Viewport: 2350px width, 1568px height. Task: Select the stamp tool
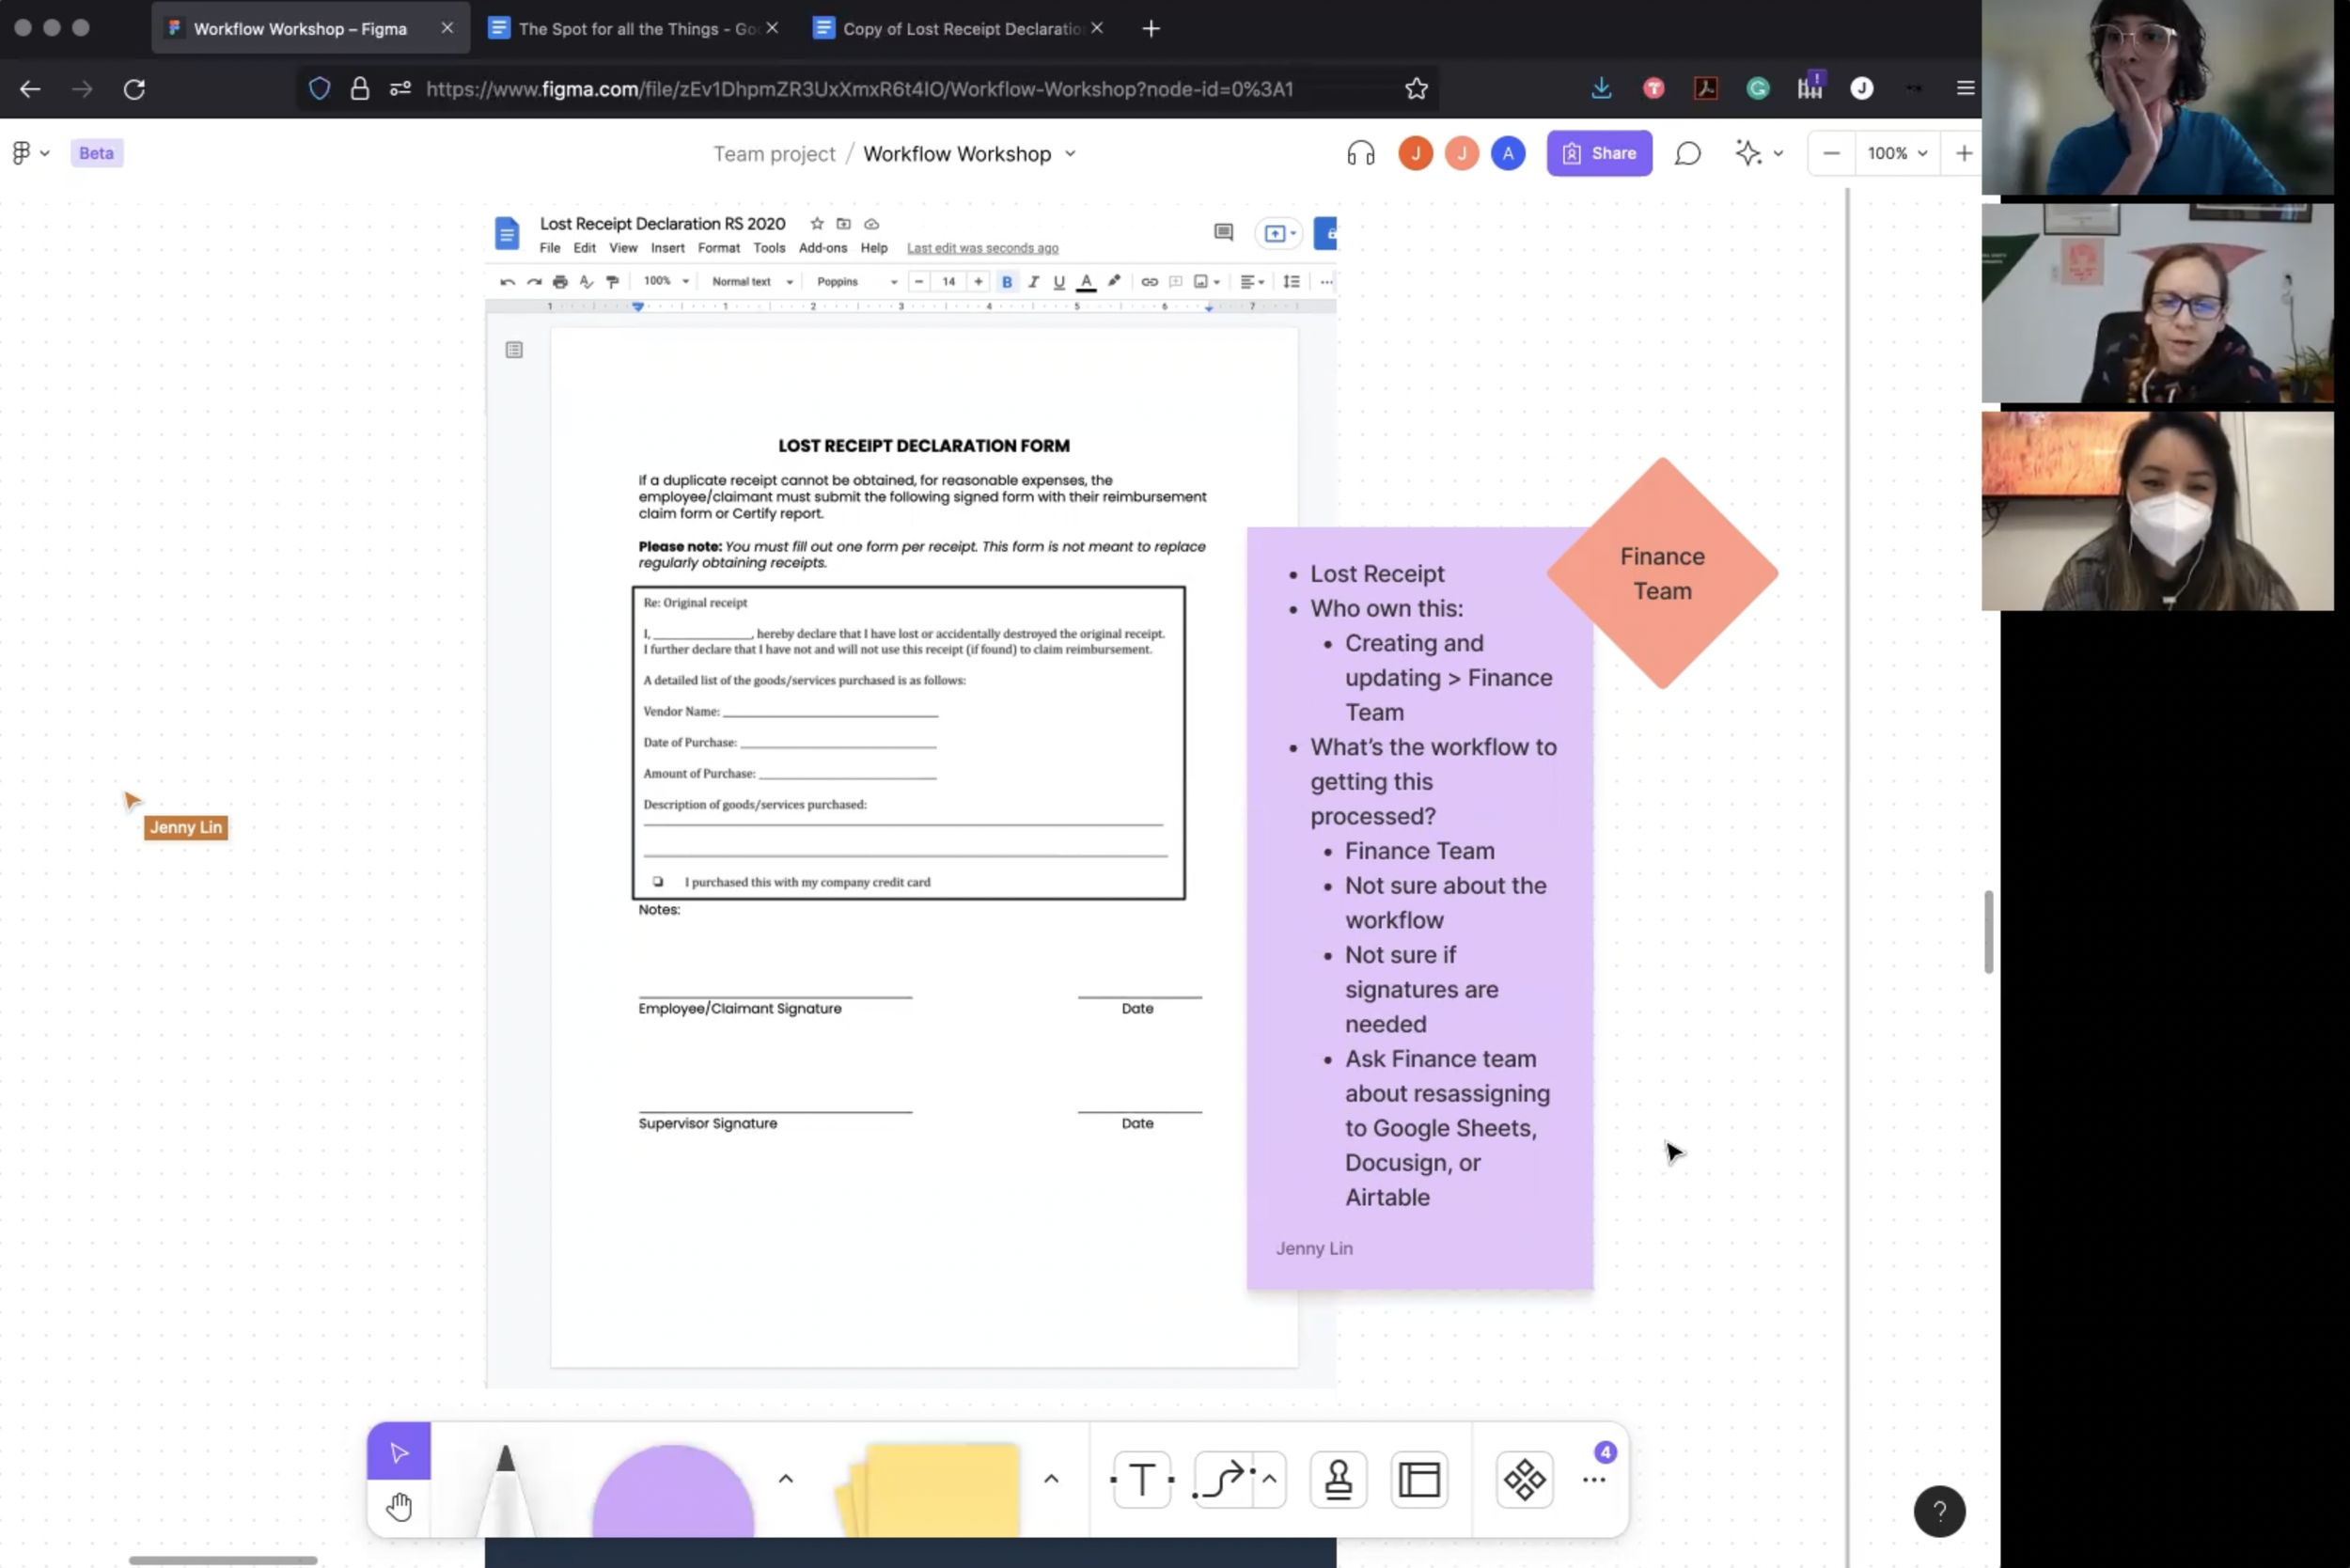[x=1338, y=1479]
